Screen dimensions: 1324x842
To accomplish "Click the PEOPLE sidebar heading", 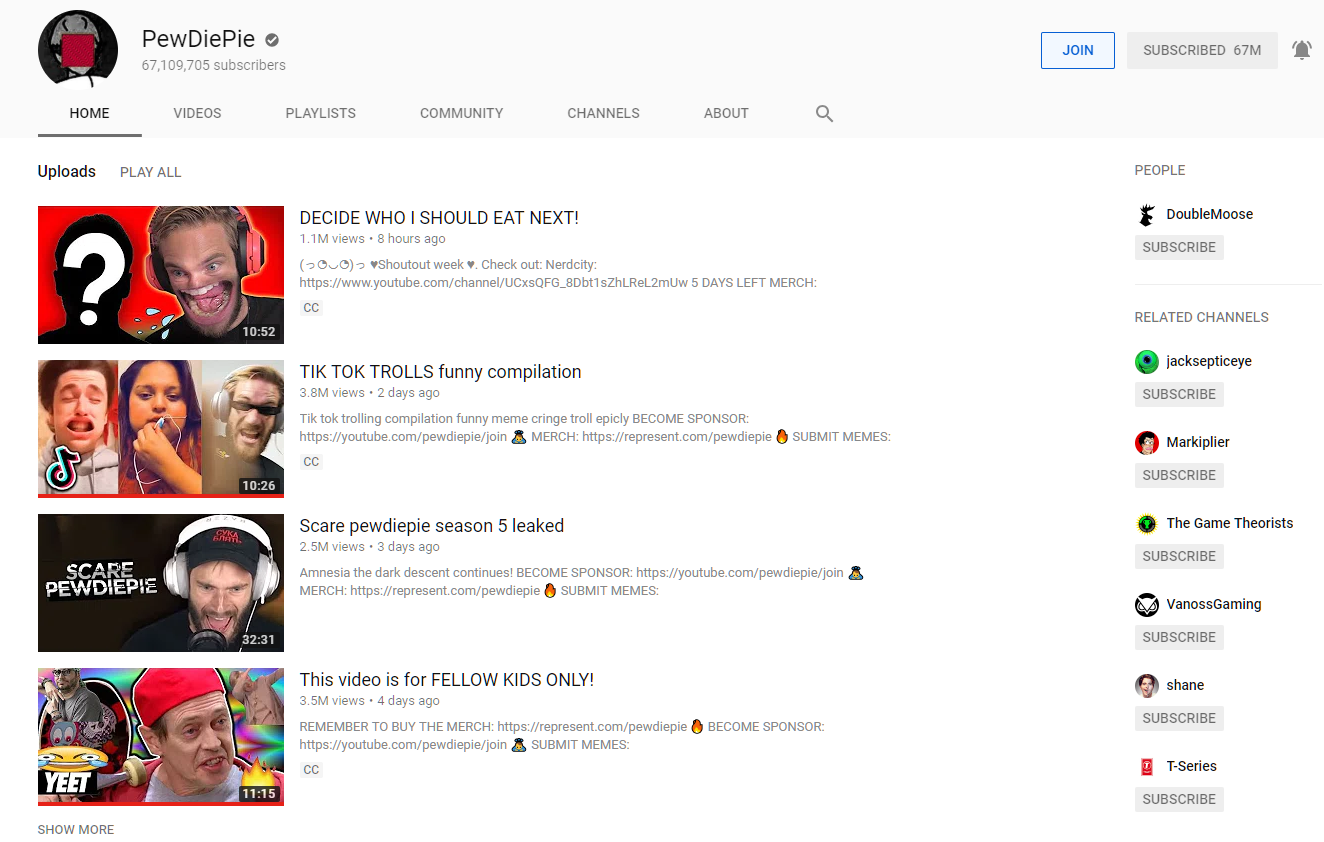I will pos(1160,170).
